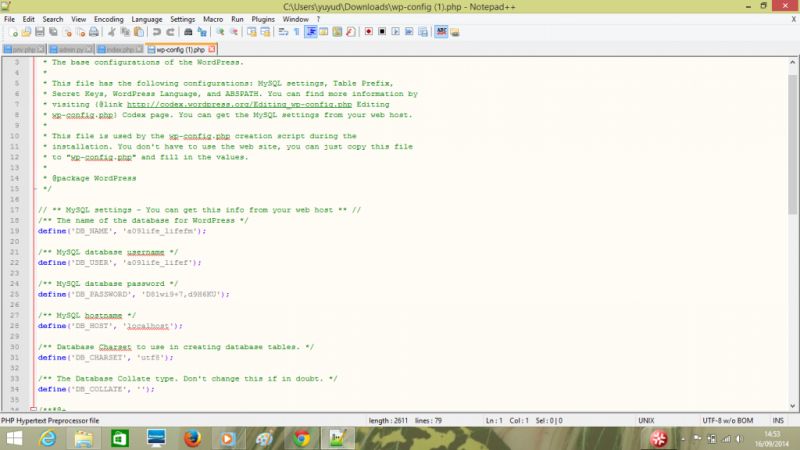The width and height of the screenshot is (800, 450).
Task: Click the Save All toolbar icon
Action: click(x=53, y=32)
